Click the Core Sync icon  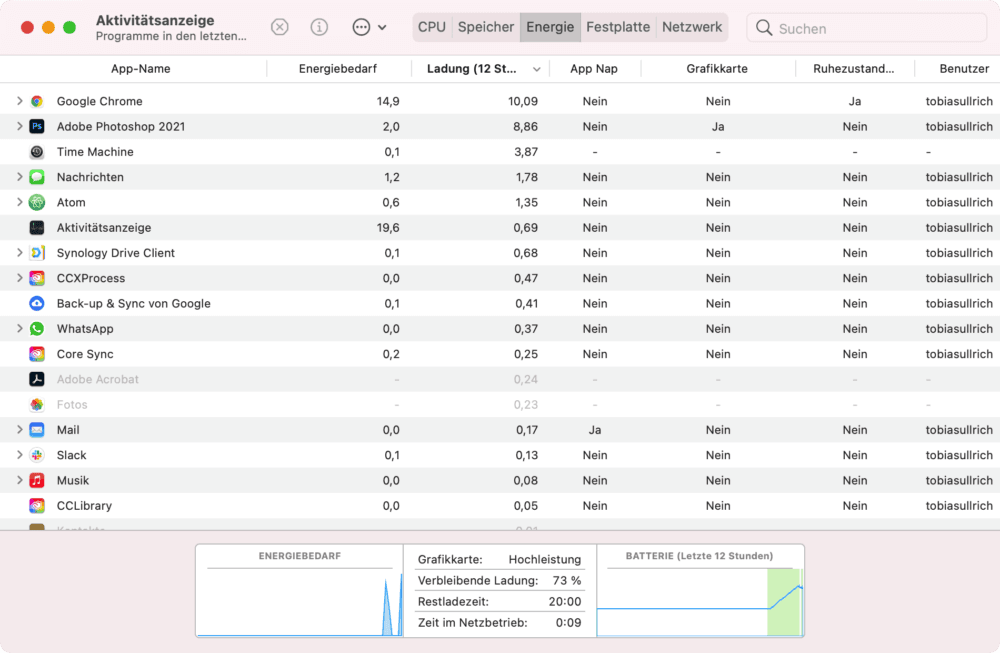coord(37,354)
